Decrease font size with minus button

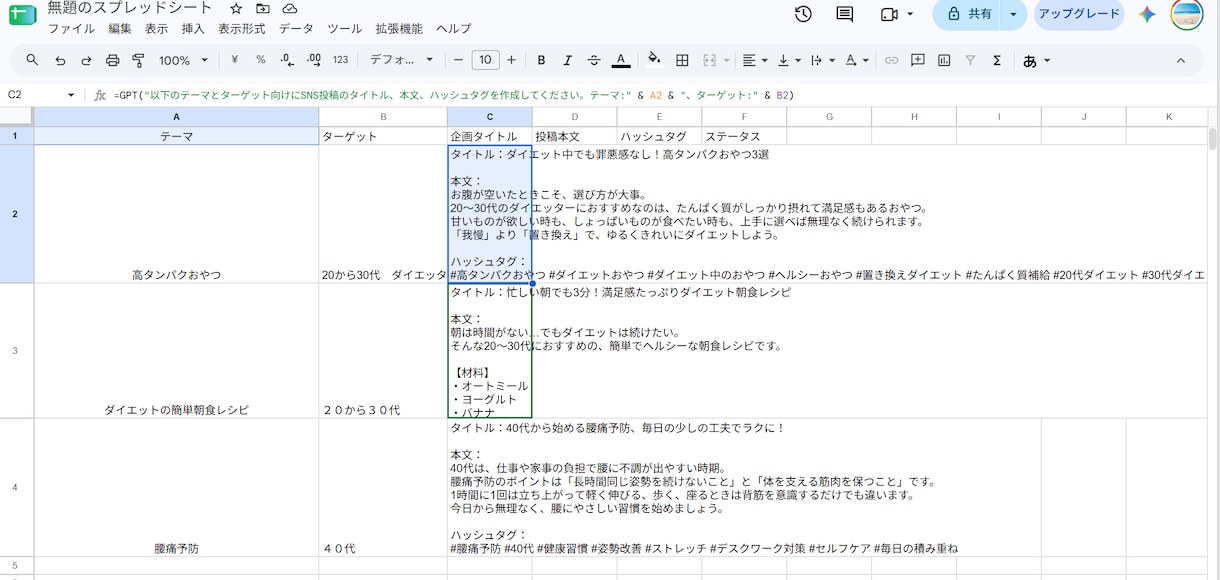coord(458,60)
